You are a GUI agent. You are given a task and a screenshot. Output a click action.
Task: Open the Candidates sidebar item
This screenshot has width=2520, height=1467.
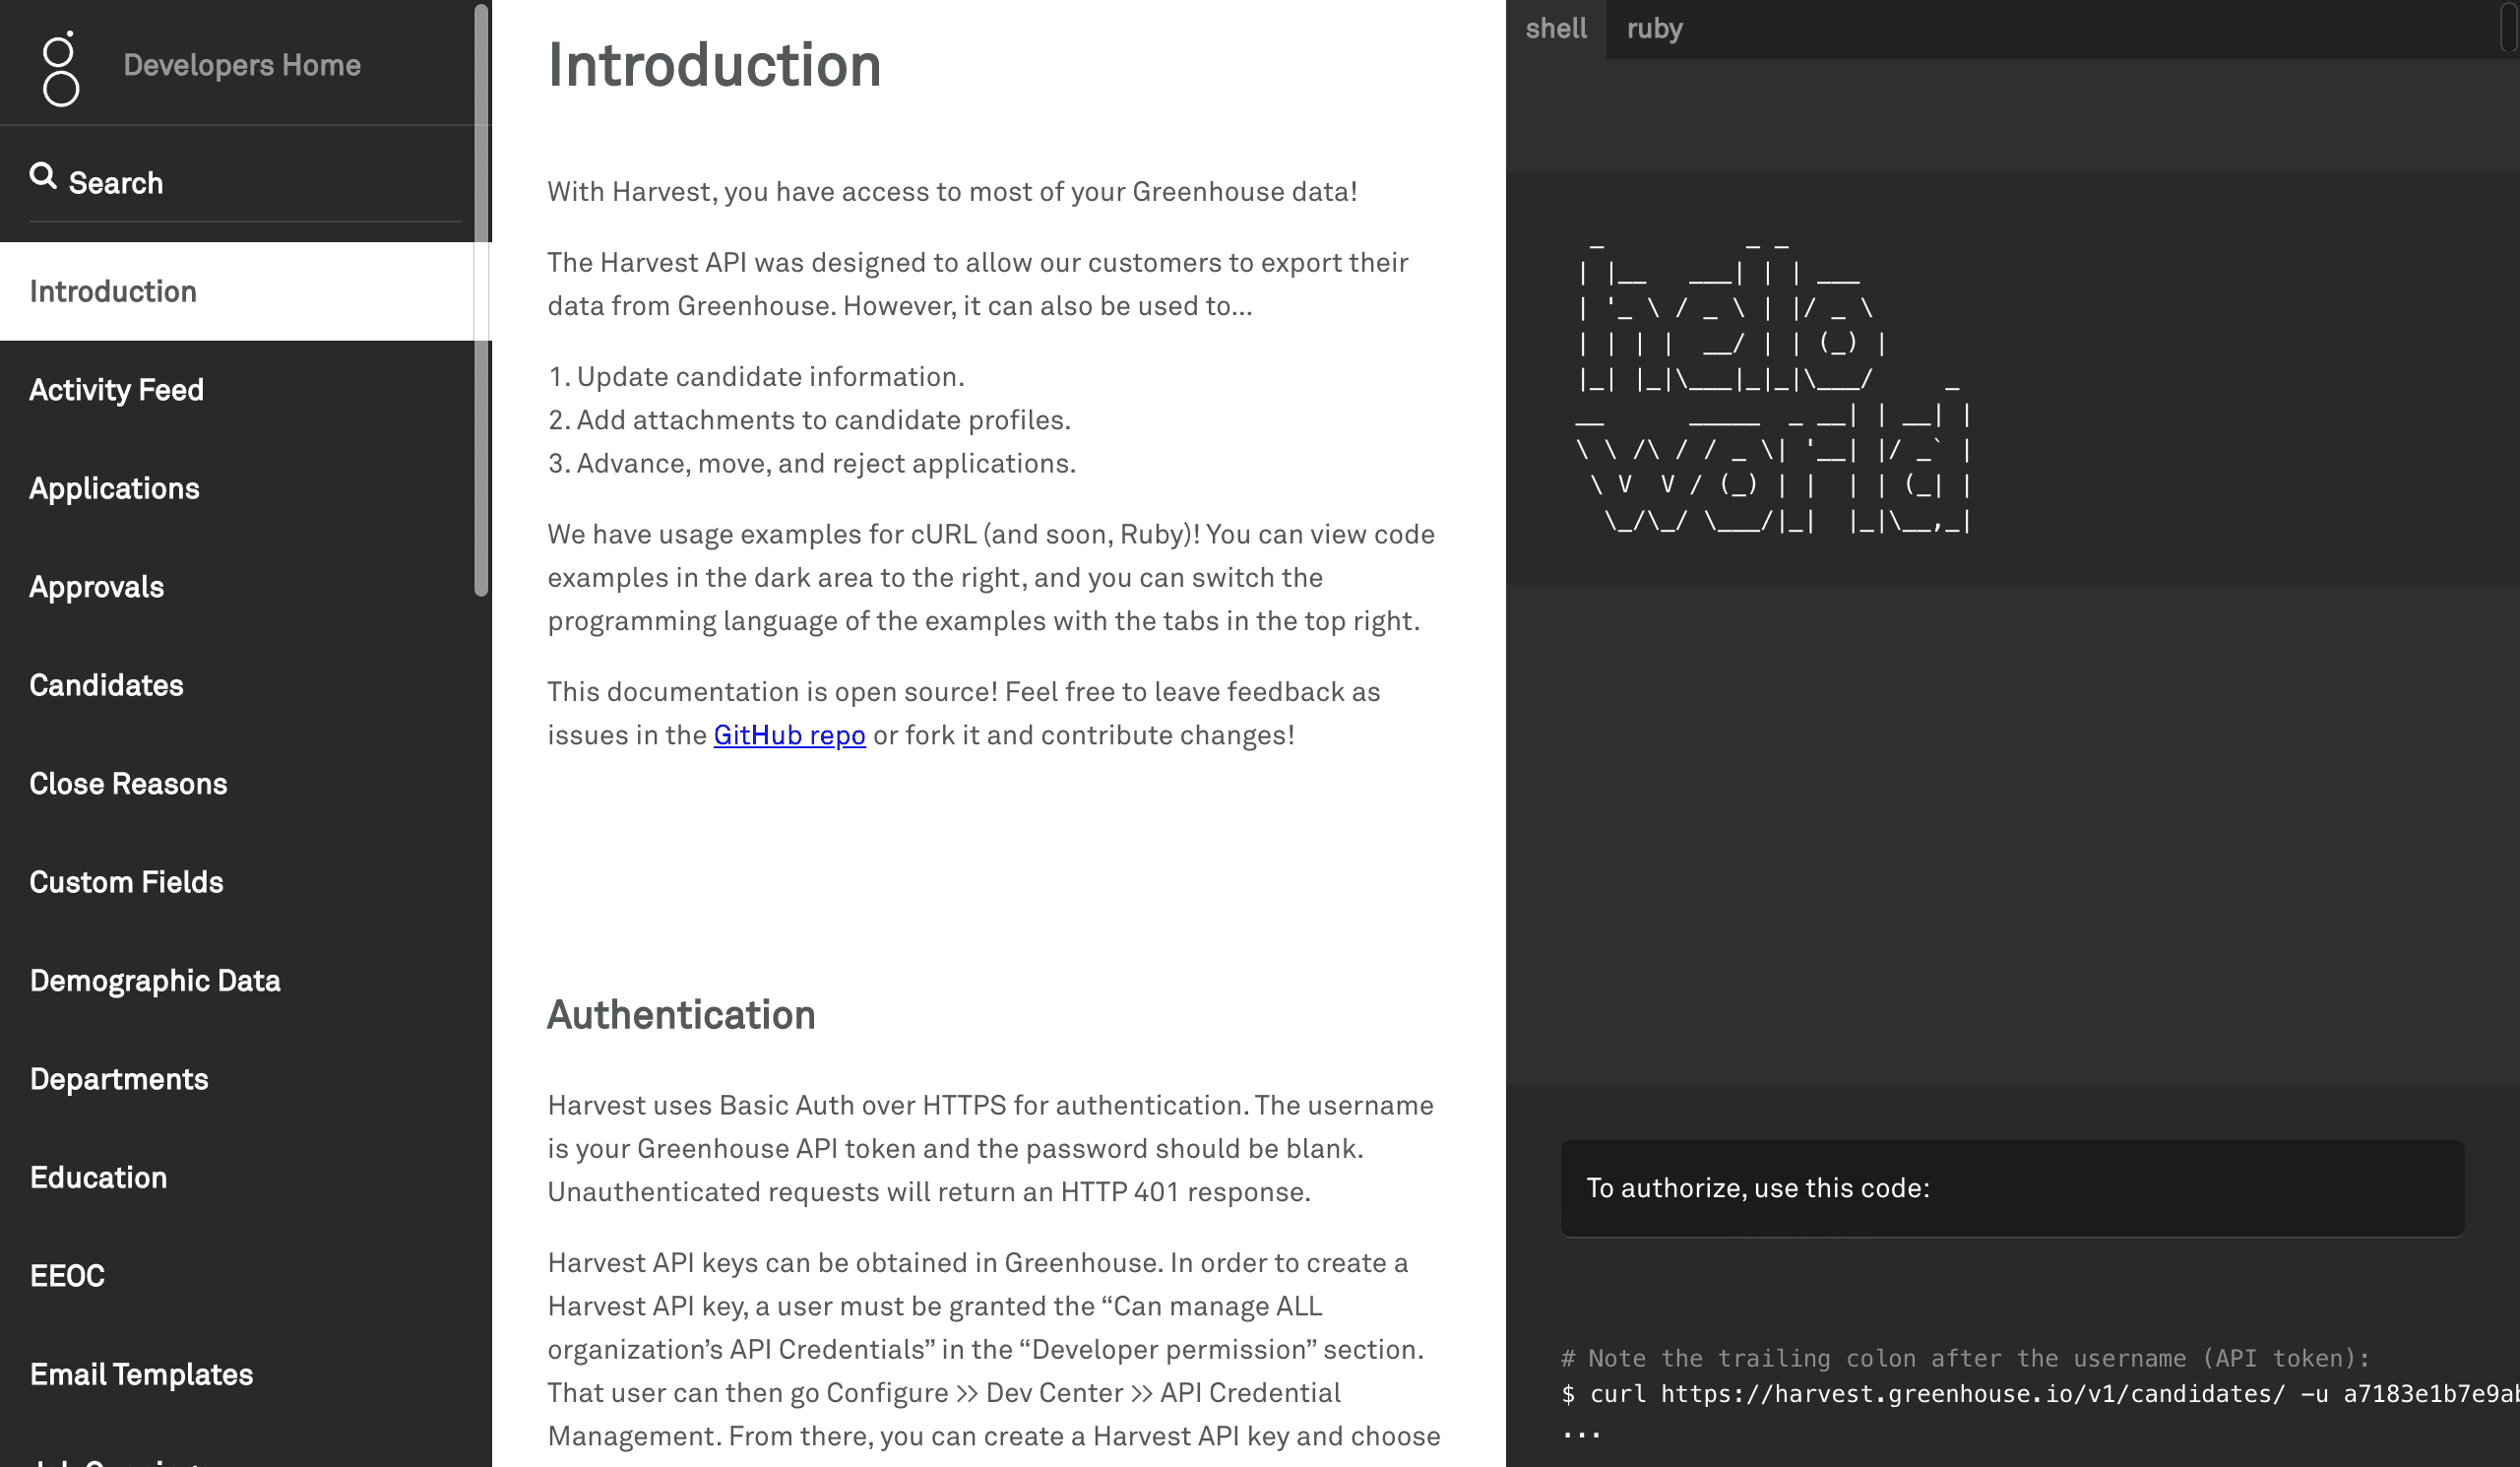pyautogui.click(x=106, y=683)
